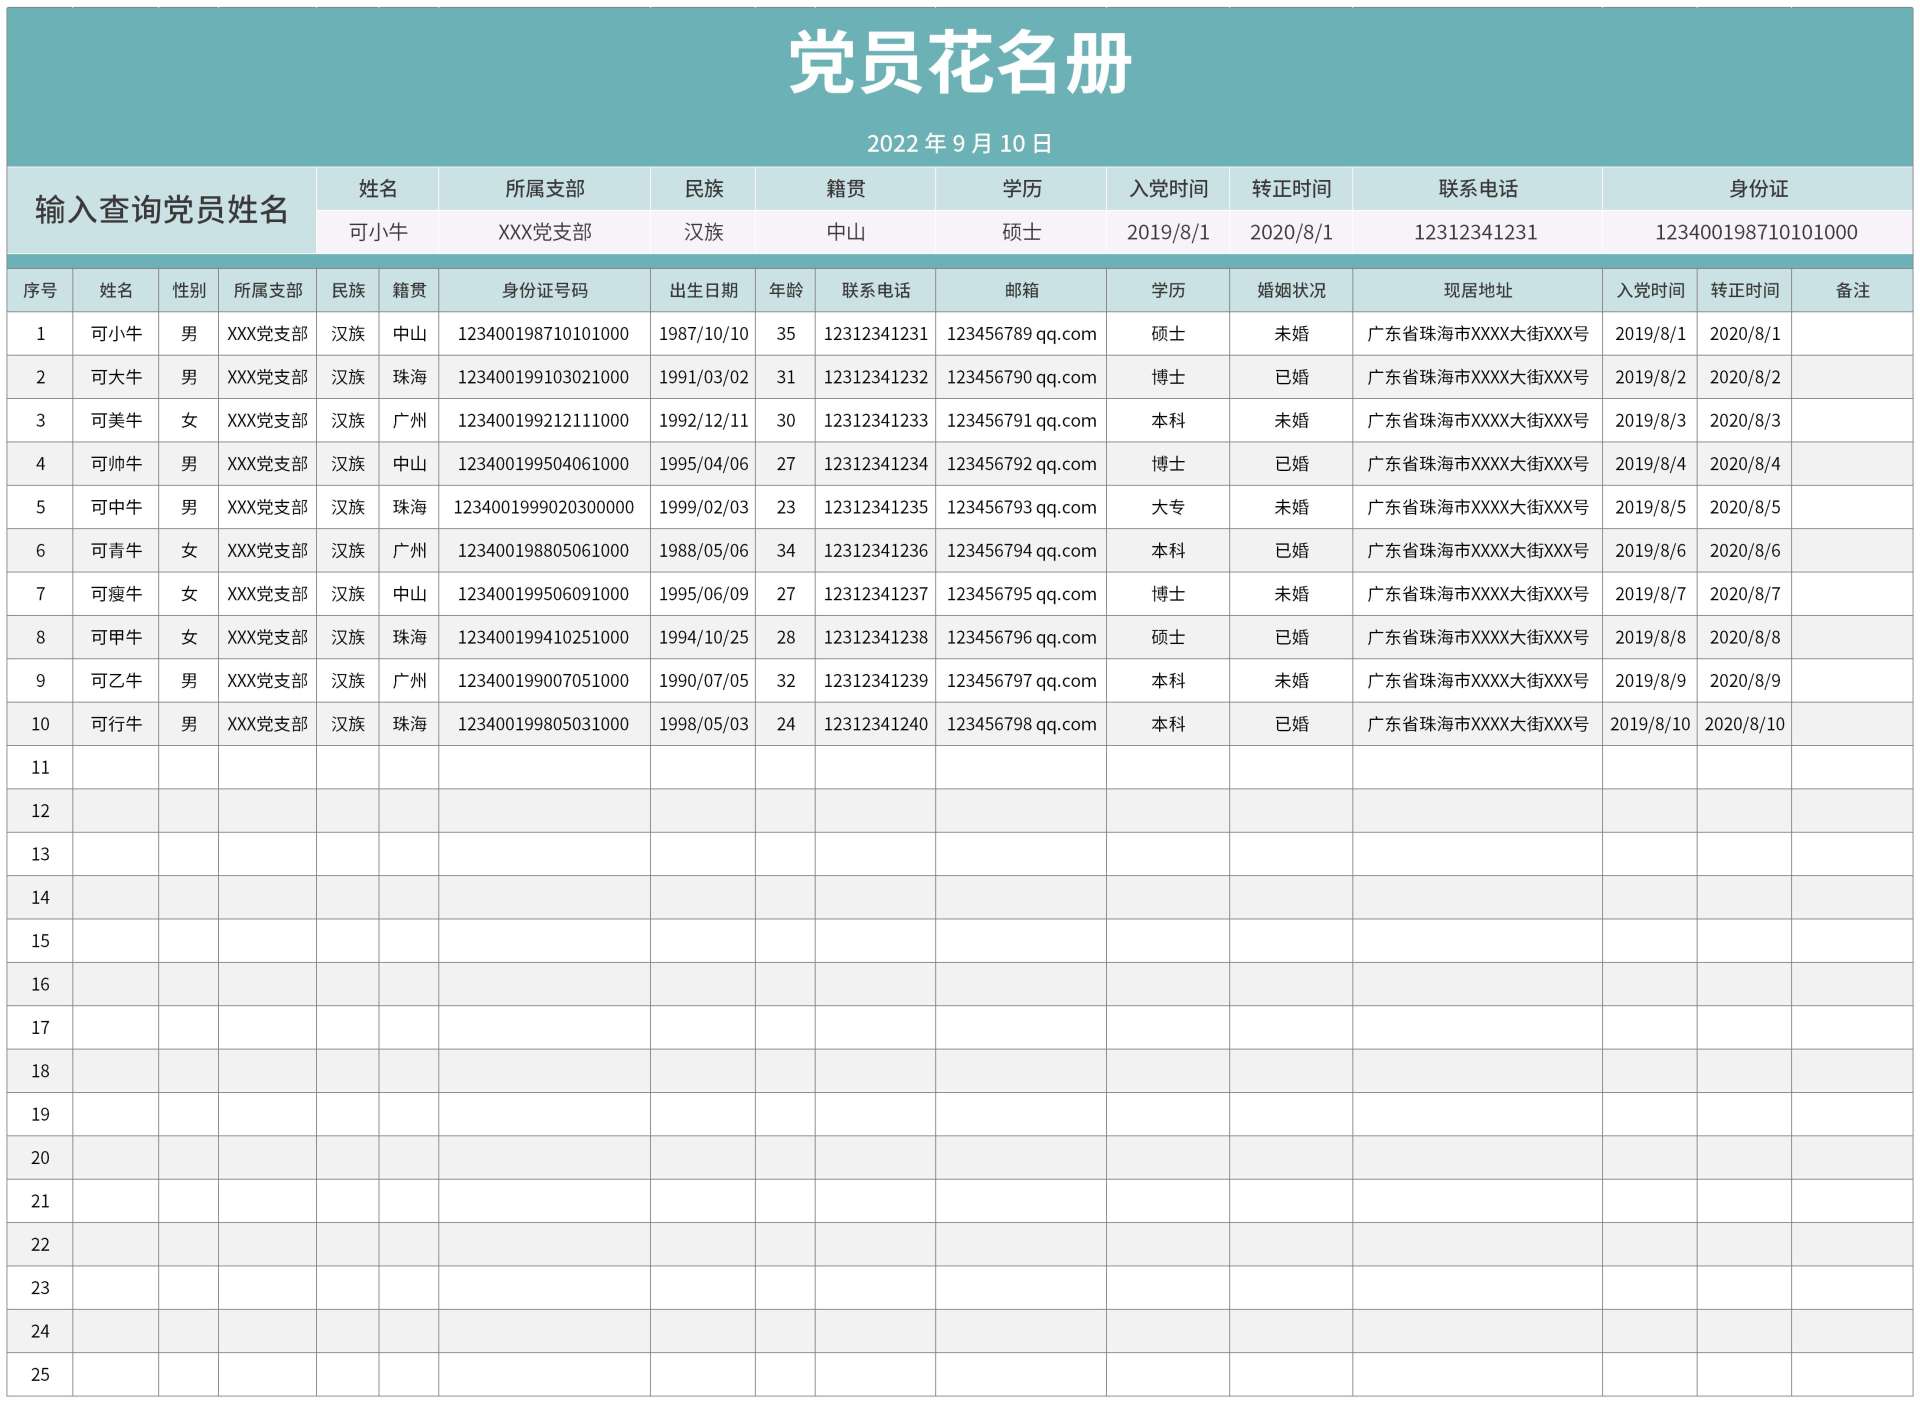Click query result 12312341231 under 联系电话
Screen dimensions: 1920x1403
coord(1476,232)
